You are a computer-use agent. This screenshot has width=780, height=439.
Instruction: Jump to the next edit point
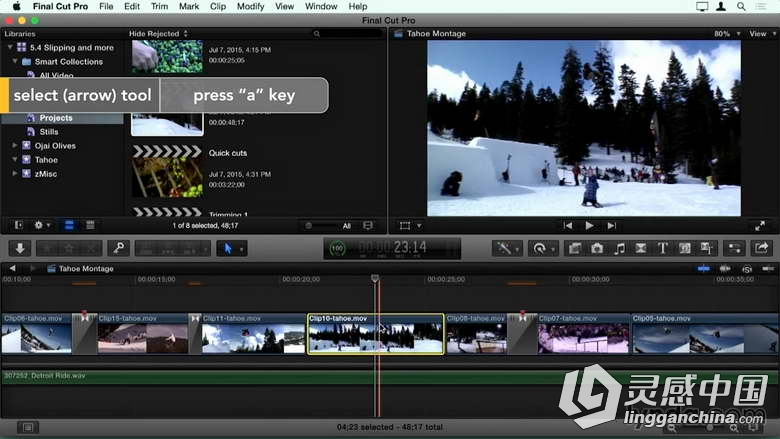click(611, 226)
